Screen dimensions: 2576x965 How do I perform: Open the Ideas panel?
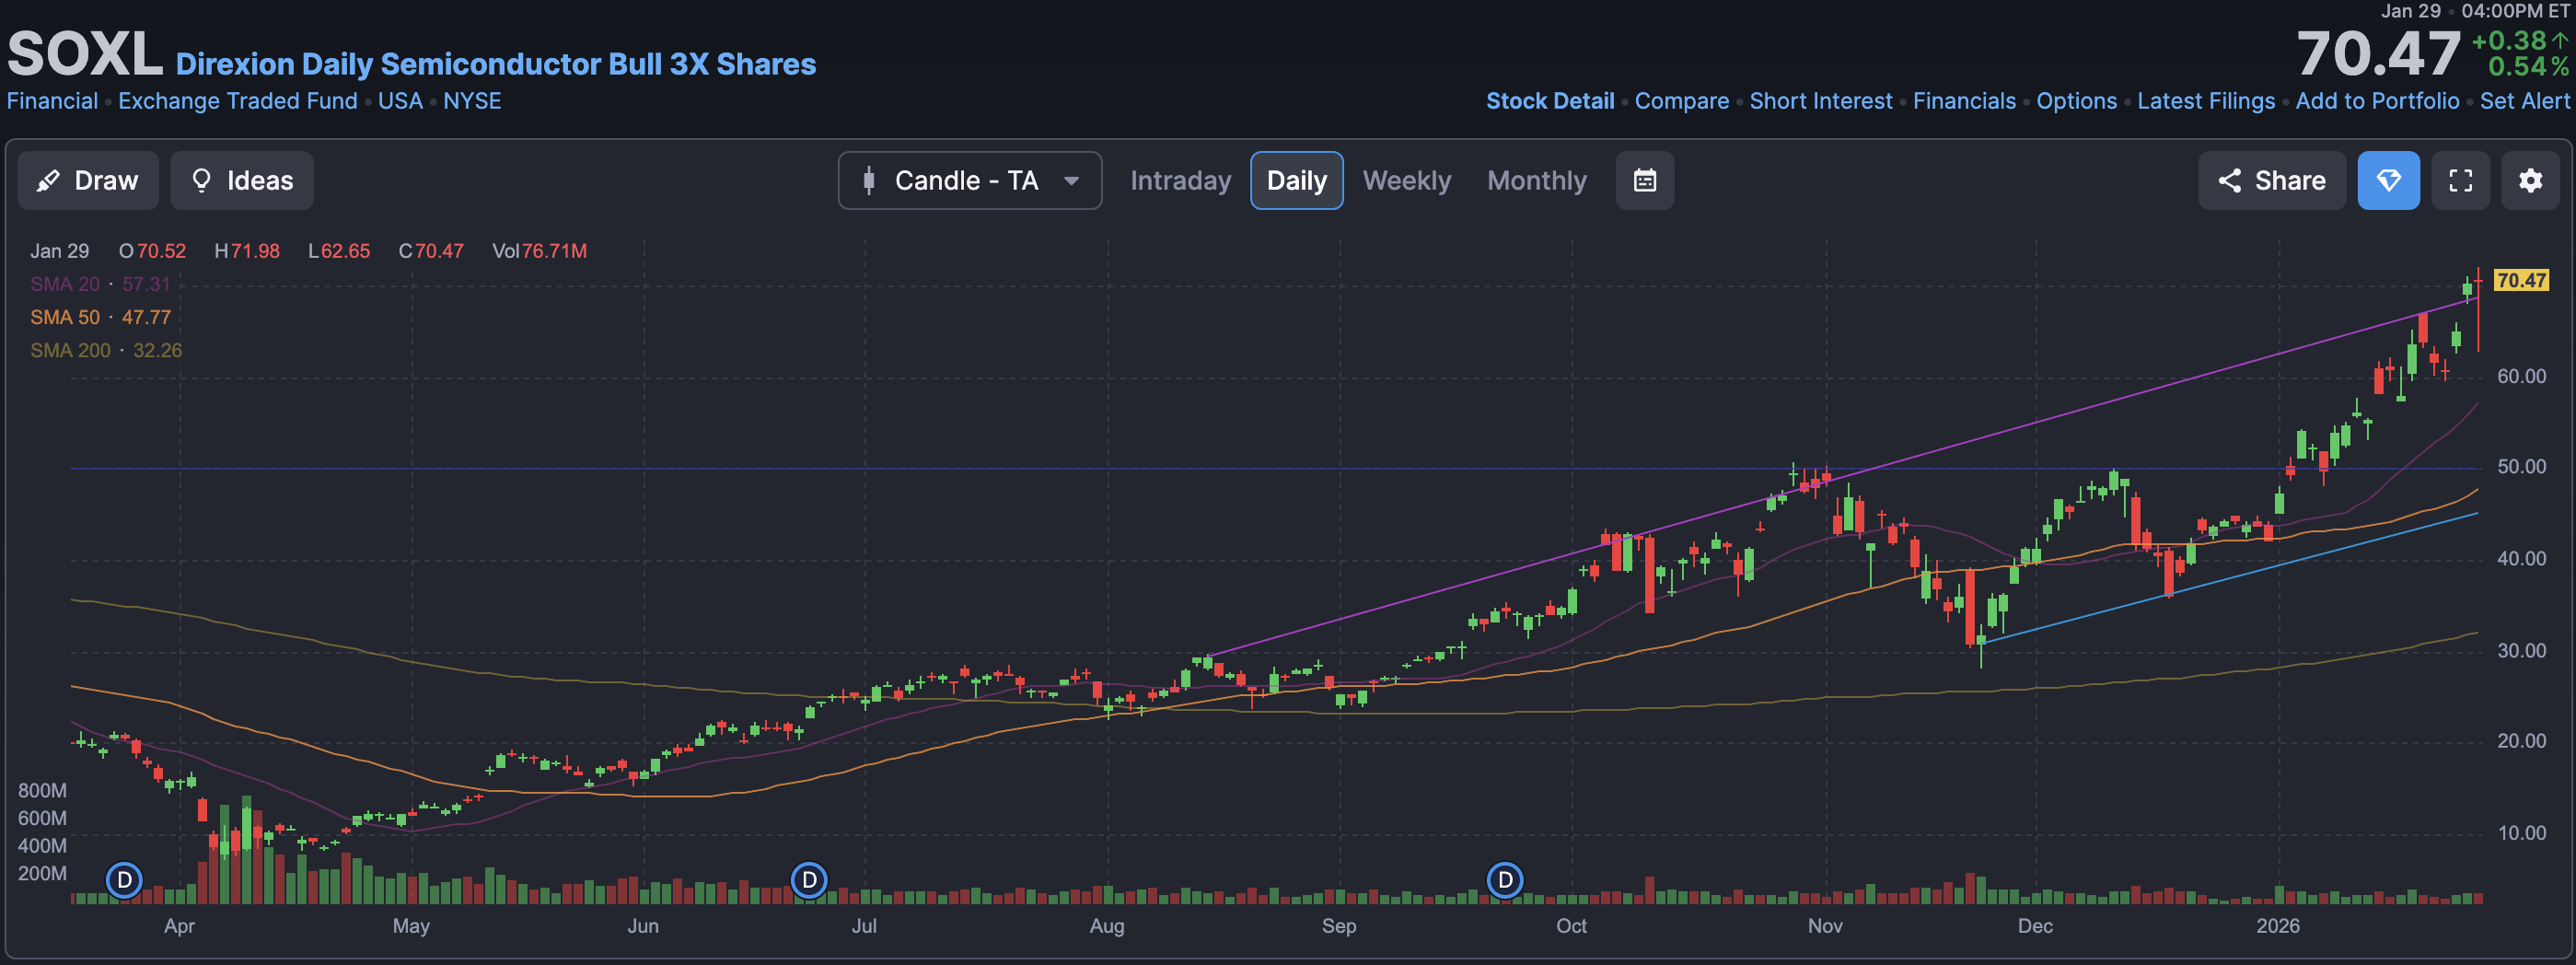pos(242,180)
